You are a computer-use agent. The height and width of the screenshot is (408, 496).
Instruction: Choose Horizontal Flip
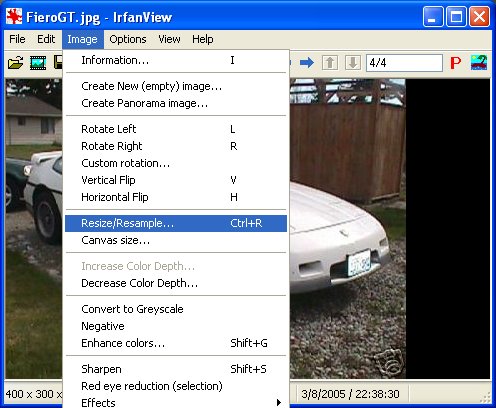[176, 197]
